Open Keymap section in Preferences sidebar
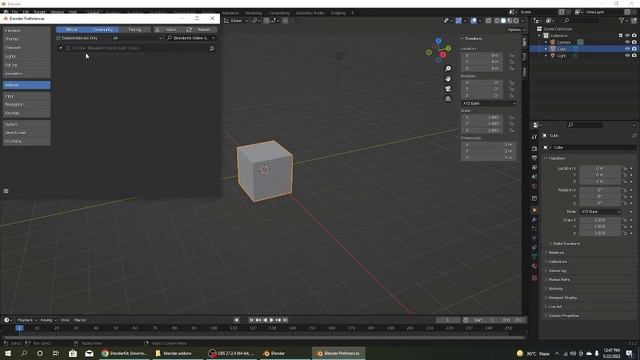Viewport: 640px width, 360px height. point(27,113)
